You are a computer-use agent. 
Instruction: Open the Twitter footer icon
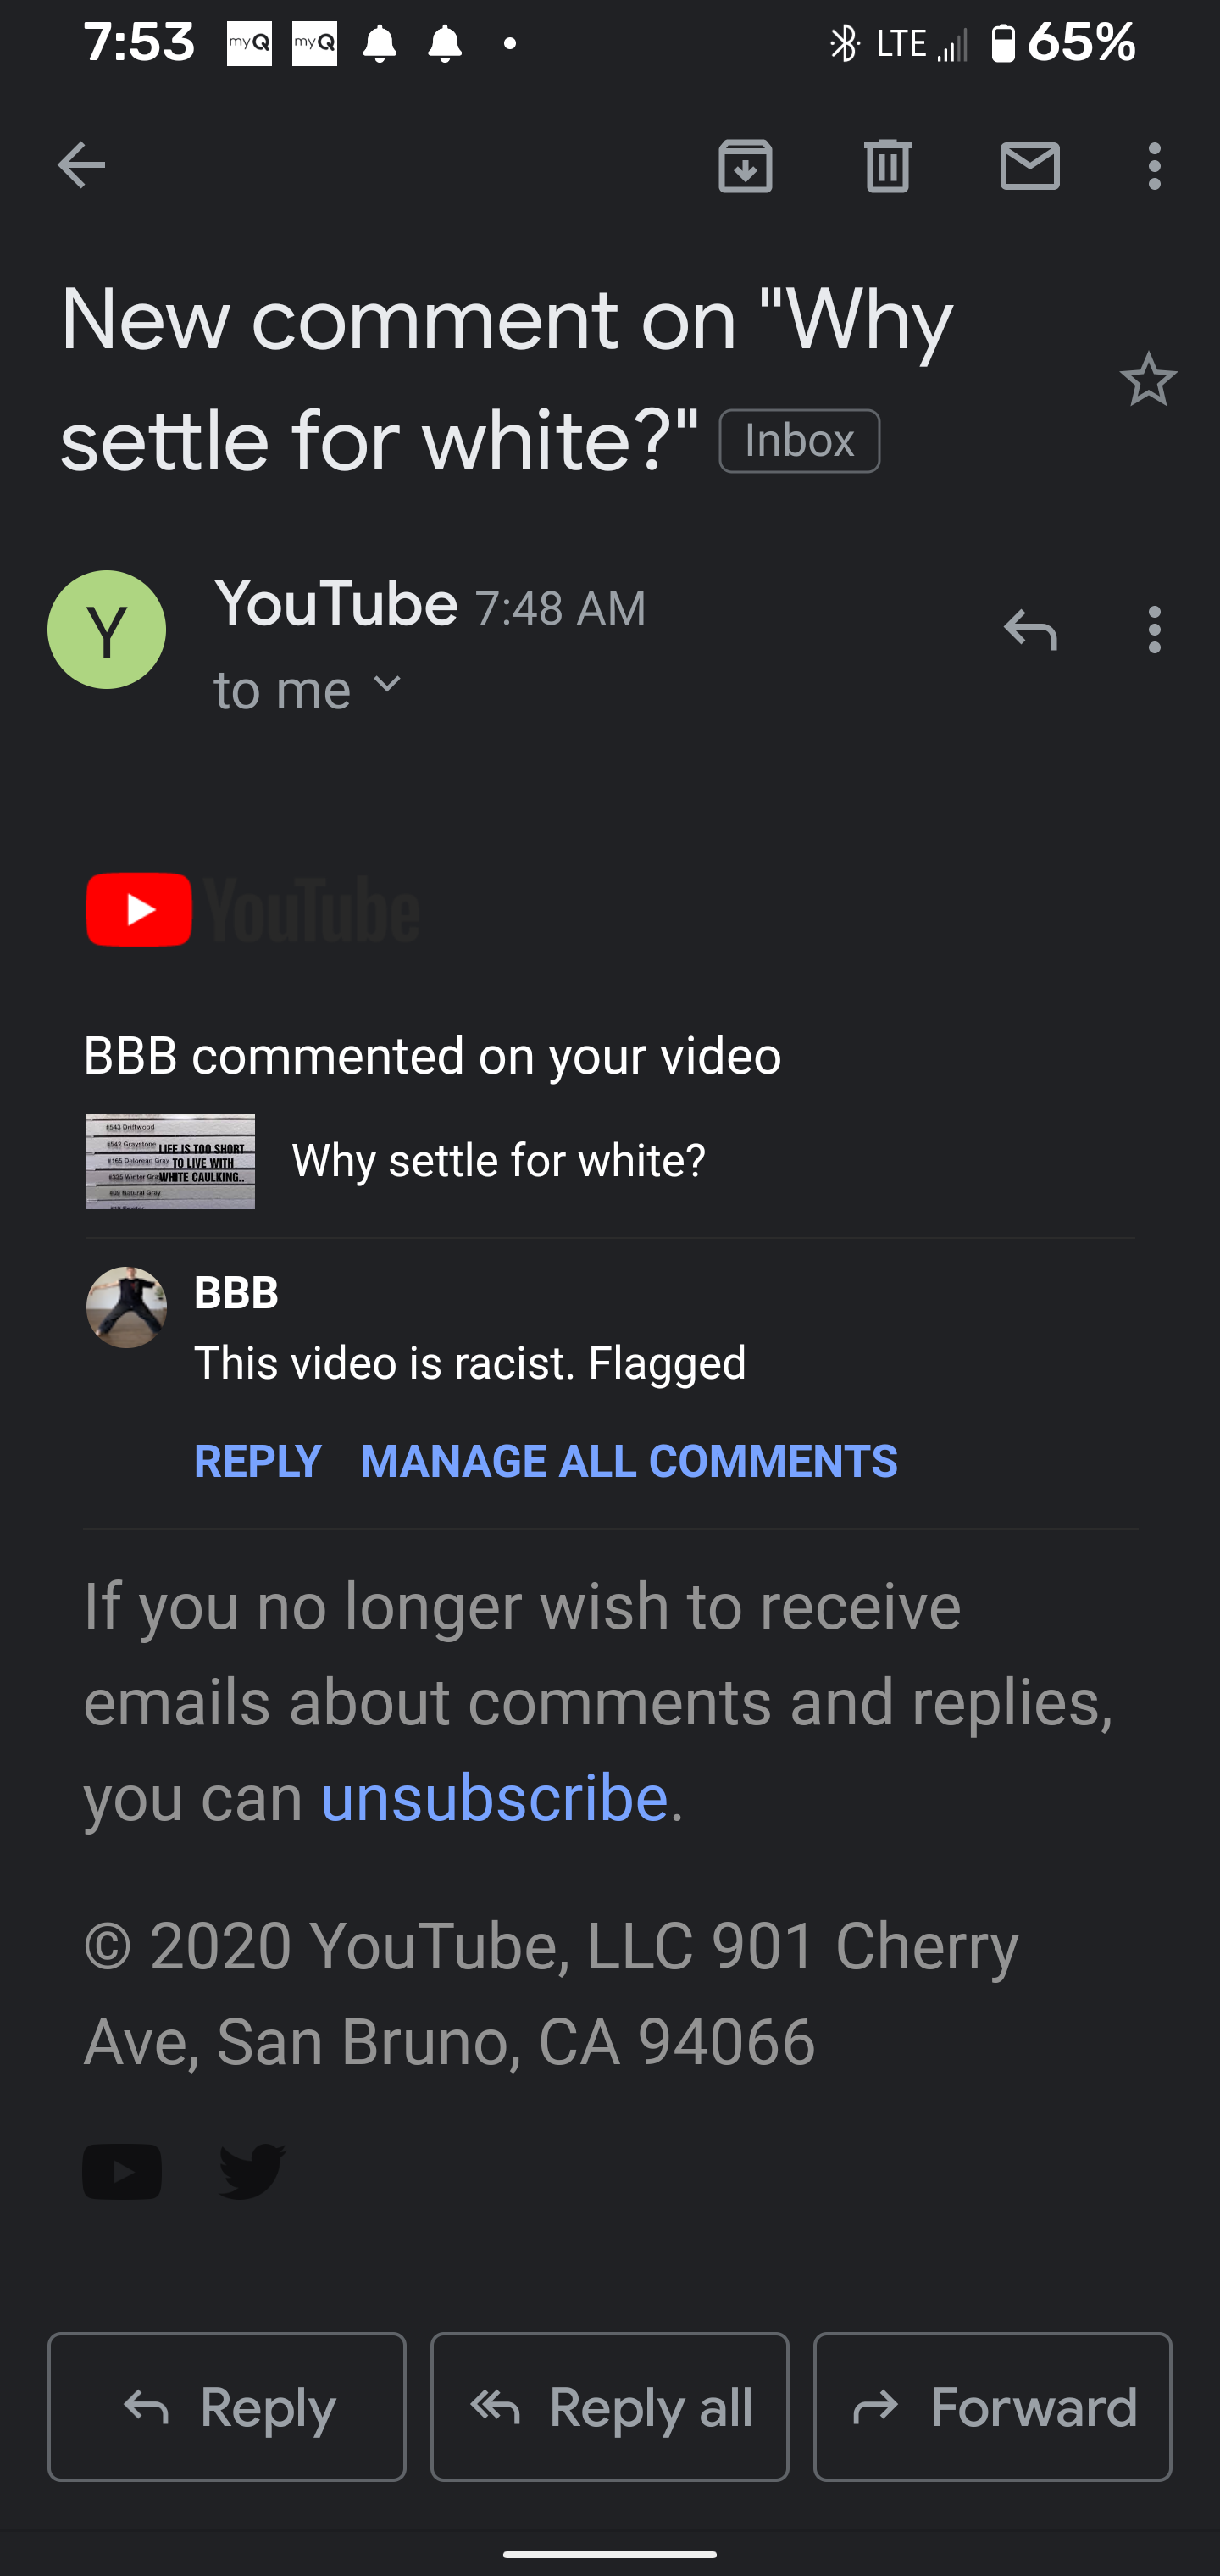pyautogui.click(x=252, y=2170)
